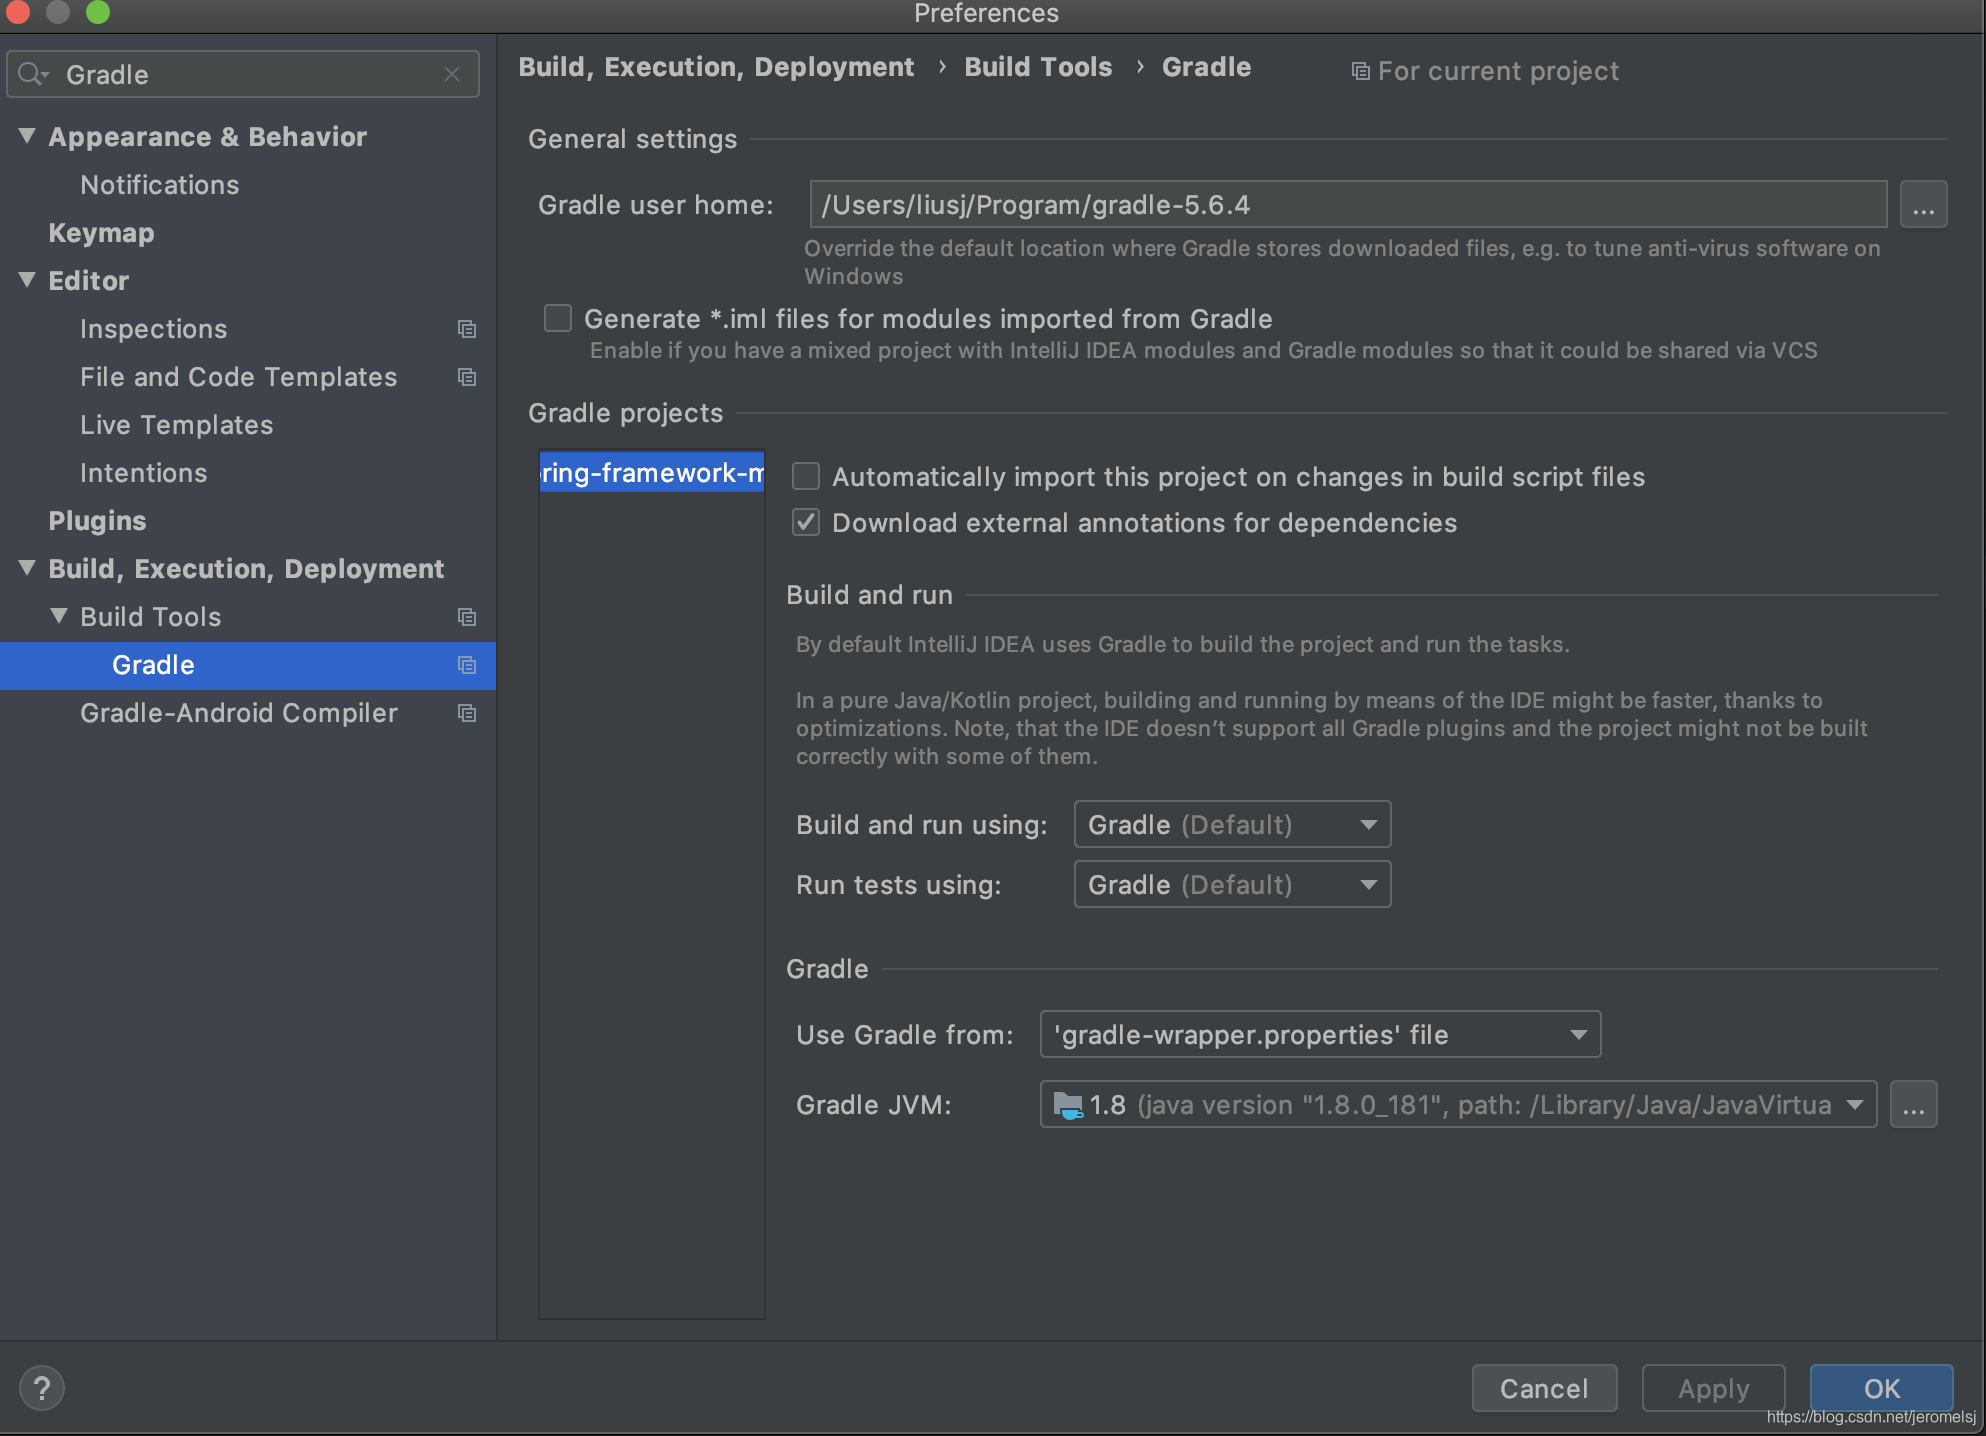Screen dimensions: 1986x1436
Task: Select Inspections in the settings tree
Action: (x=154, y=329)
